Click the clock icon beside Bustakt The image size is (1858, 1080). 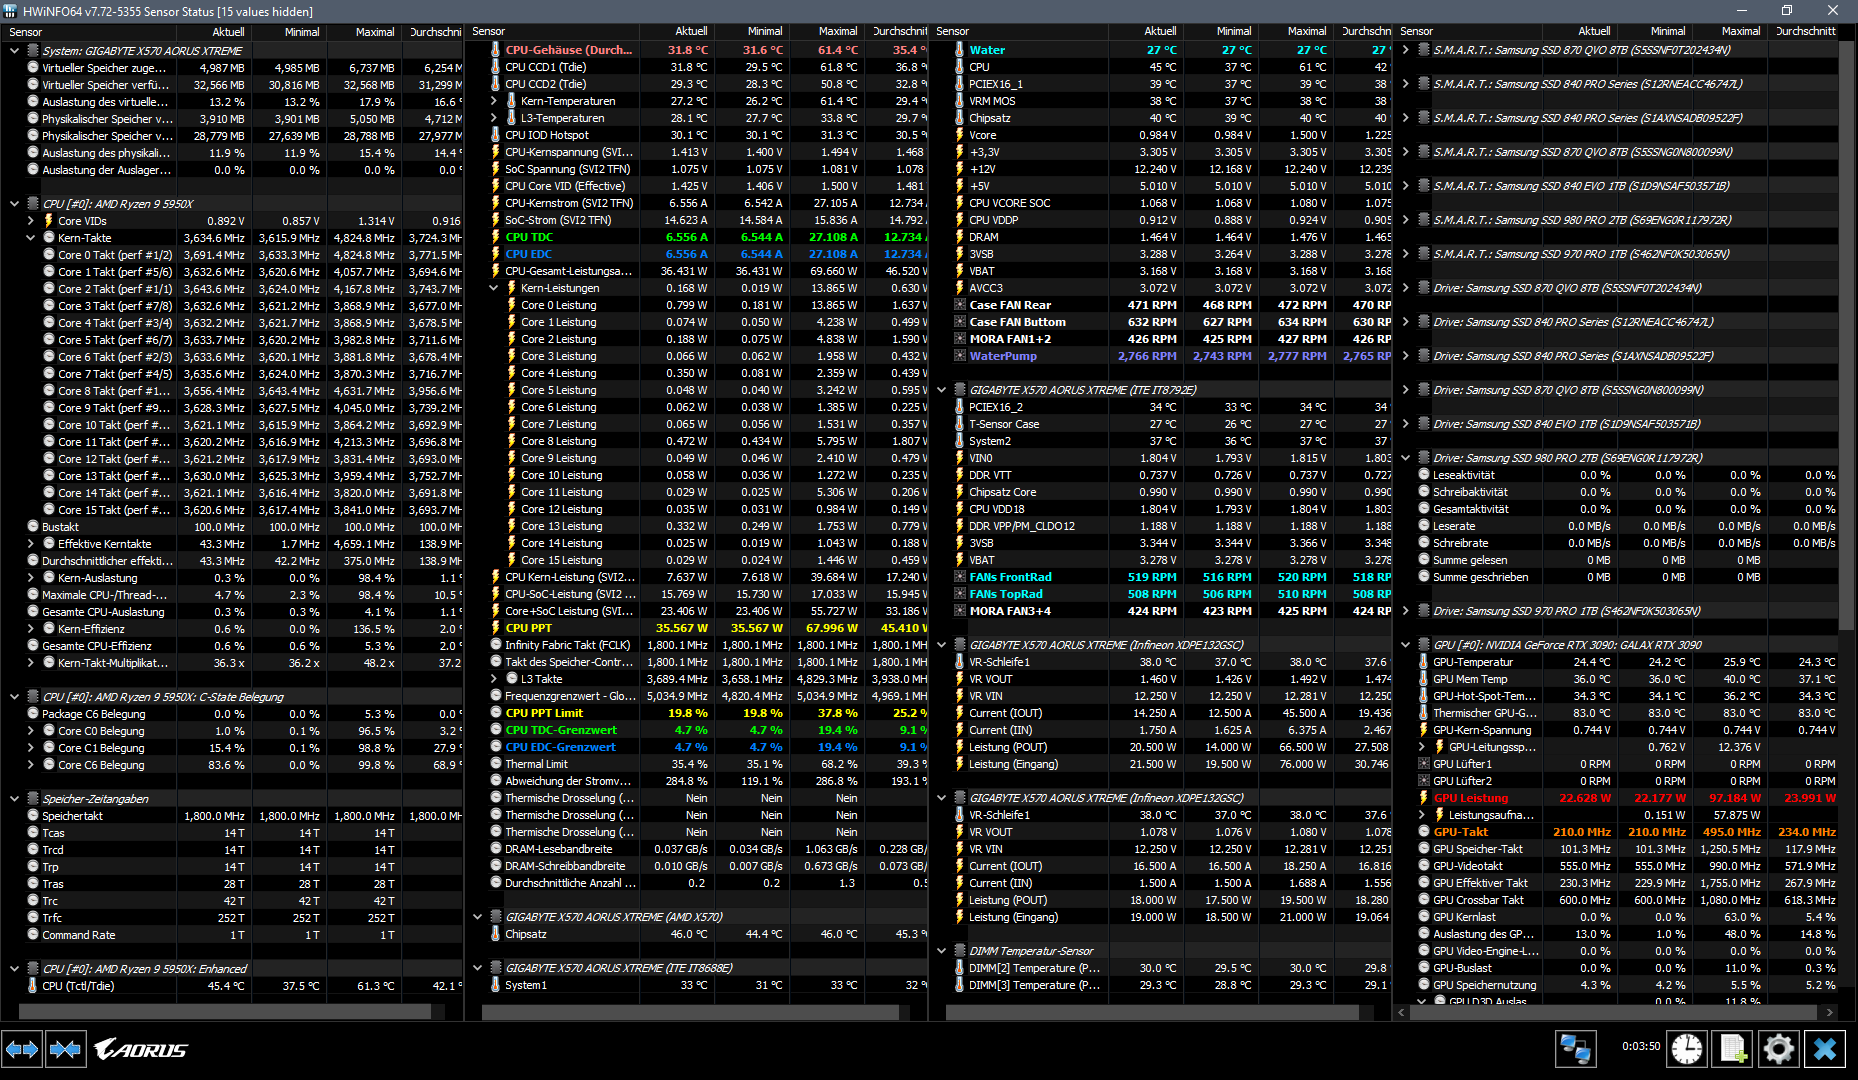pos(33,527)
